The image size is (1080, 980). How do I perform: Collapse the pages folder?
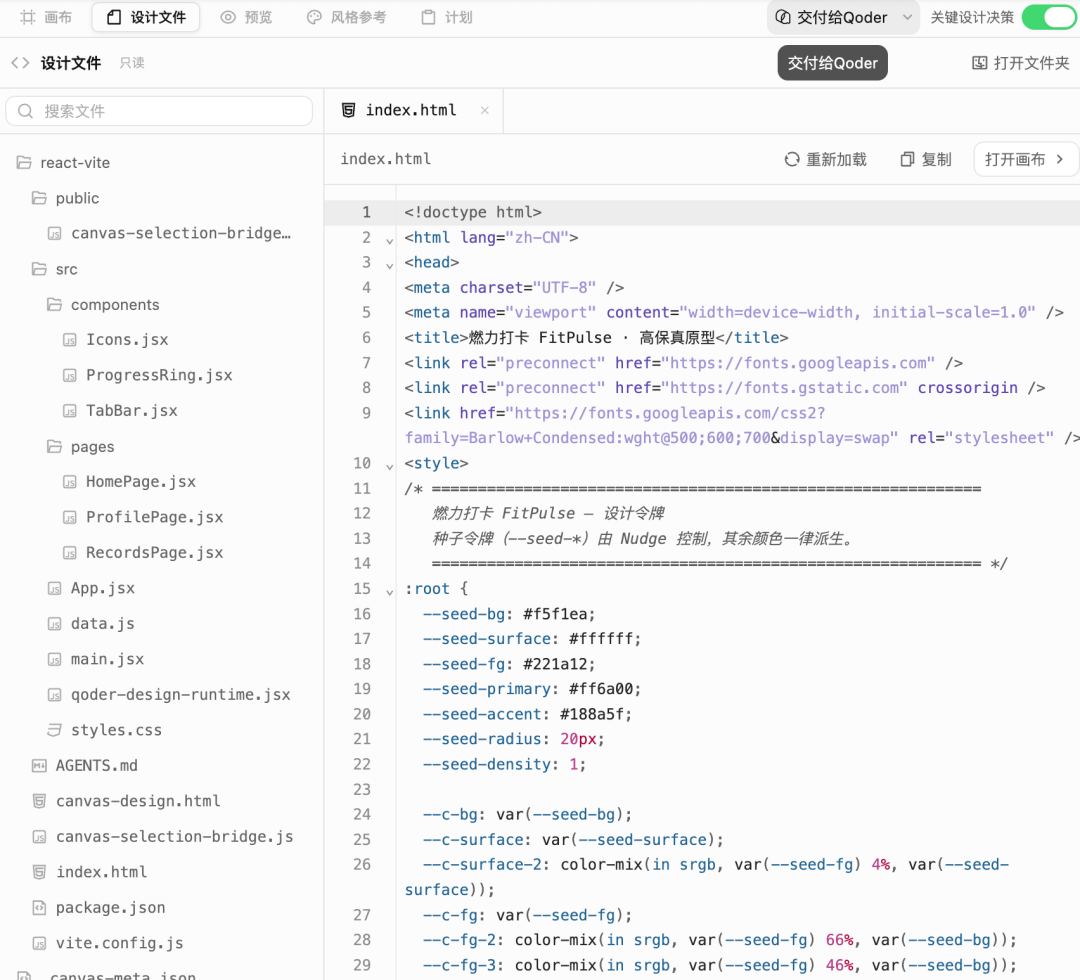(81, 447)
